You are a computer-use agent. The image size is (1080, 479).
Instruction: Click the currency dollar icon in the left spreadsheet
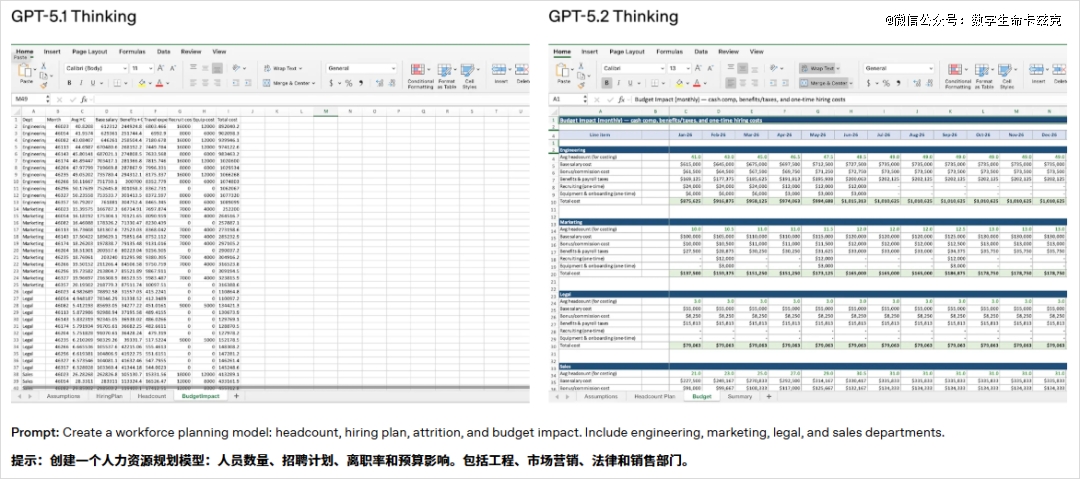[333, 84]
